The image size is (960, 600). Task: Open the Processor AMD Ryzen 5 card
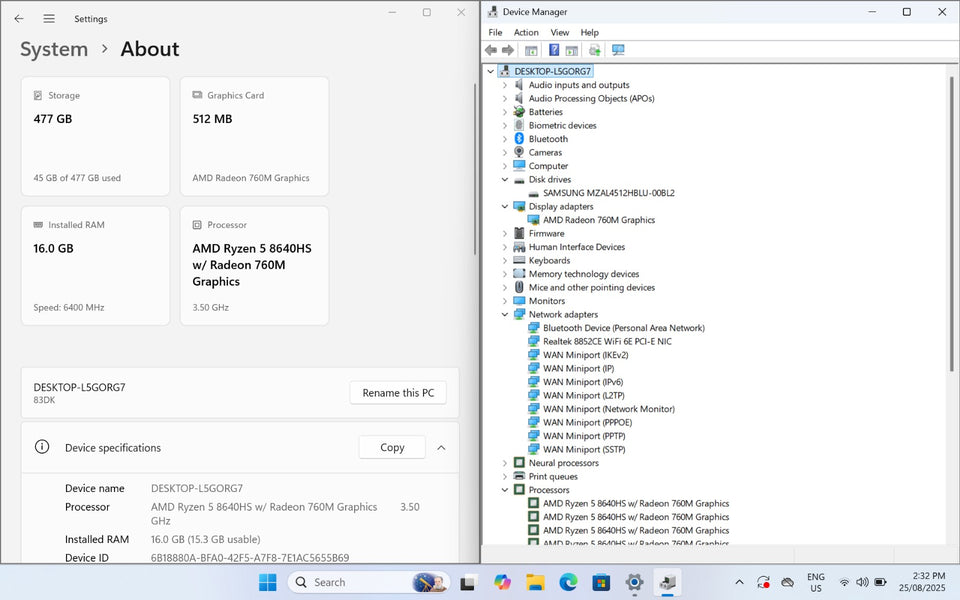pyautogui.click(x=255, y=266)
